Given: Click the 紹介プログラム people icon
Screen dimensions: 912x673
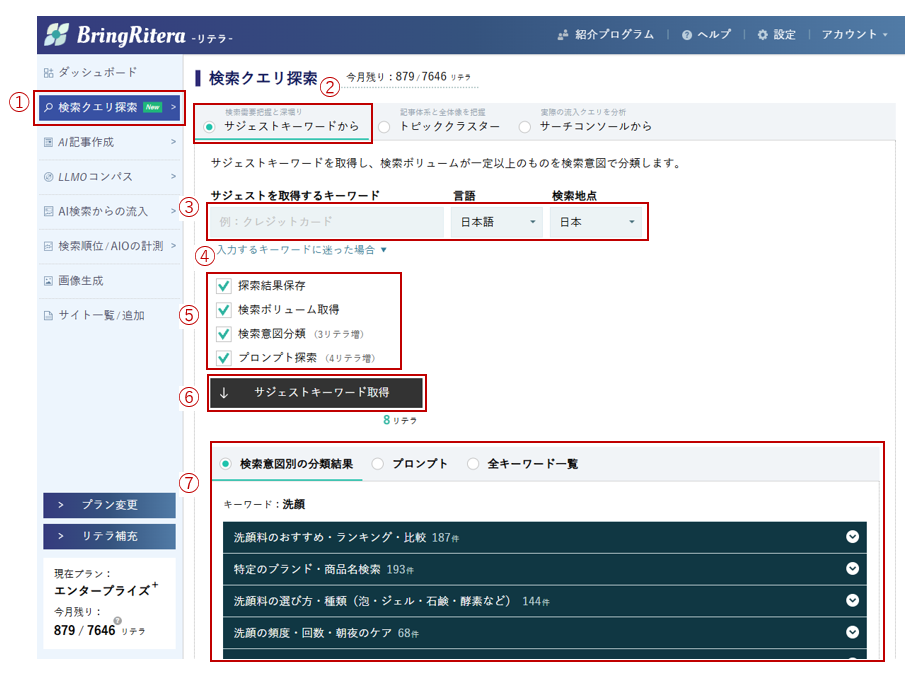Looking at the screenshot, I should click(x=562, y=35).
